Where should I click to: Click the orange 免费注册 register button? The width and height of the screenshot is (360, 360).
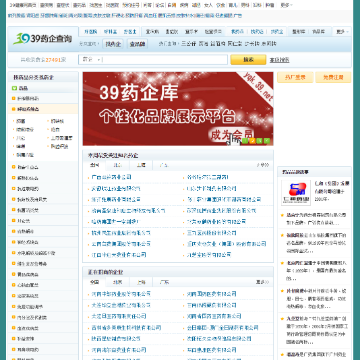point(333,77)
